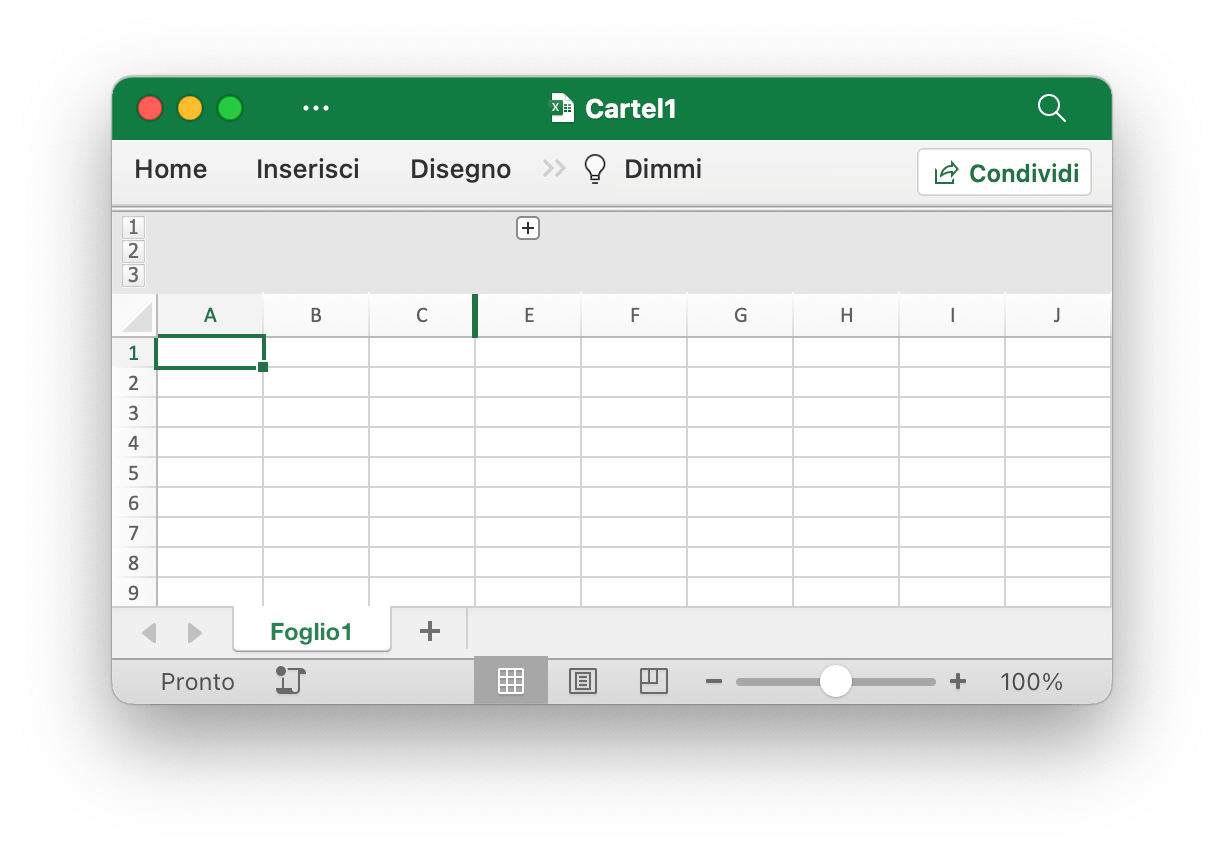Viewport: 1224px width, 852px height.
Task: Select row 2 header
Action: pos(134,382)
